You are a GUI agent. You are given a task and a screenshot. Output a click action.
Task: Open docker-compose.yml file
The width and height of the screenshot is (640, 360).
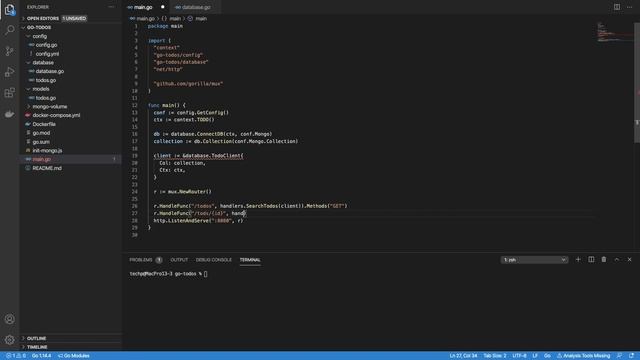tap(56, 116)
